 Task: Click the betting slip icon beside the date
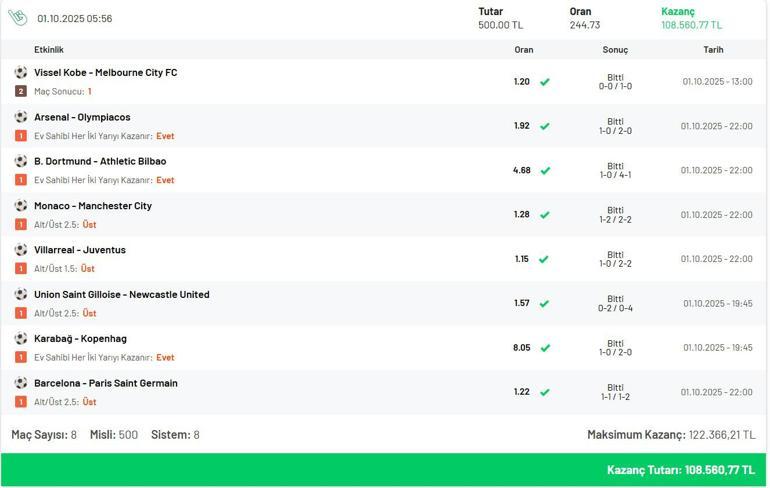click(17, 18)
